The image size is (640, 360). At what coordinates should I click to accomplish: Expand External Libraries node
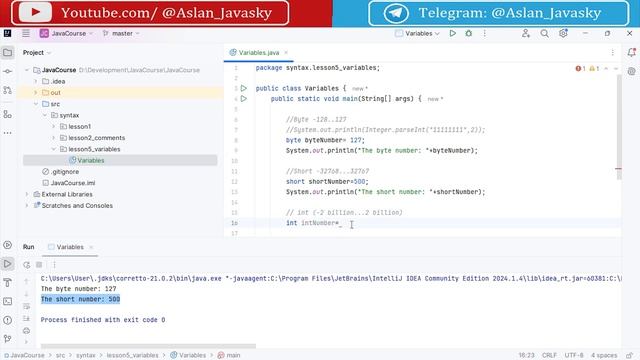pyautogui.click(x=27, y=194)
